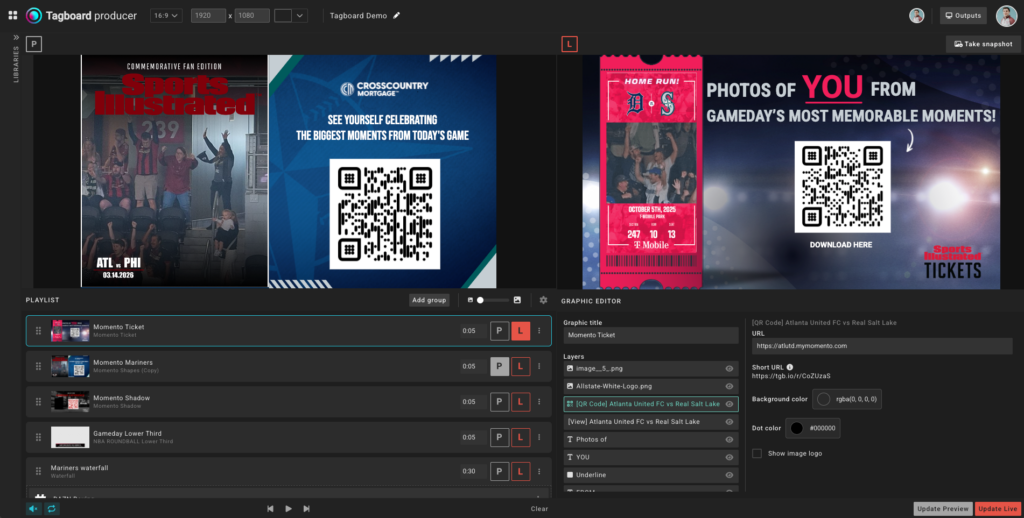1024x518 pixels.
Task: Edit the Tagboard Demo name pencil icon
Action: click(x=396, y=16)
